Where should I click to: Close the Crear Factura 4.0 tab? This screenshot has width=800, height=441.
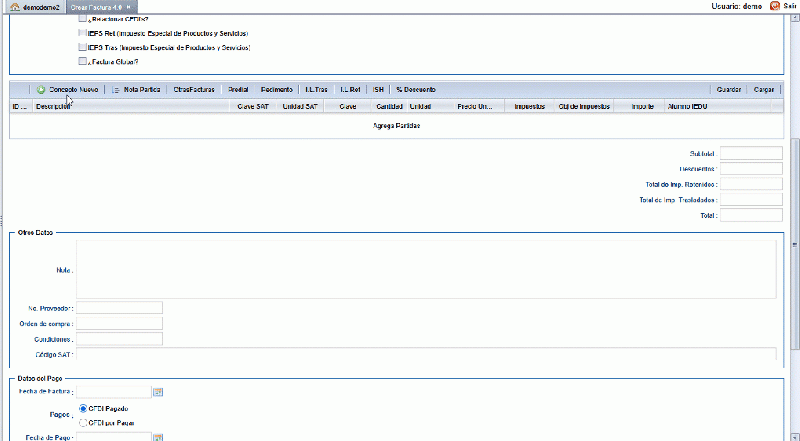(x=129, y=7)
